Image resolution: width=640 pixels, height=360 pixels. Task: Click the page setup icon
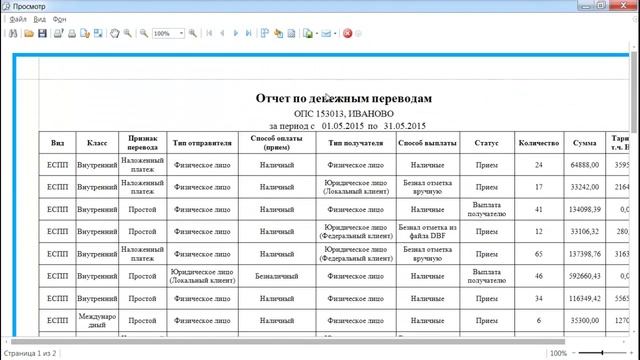85,33
